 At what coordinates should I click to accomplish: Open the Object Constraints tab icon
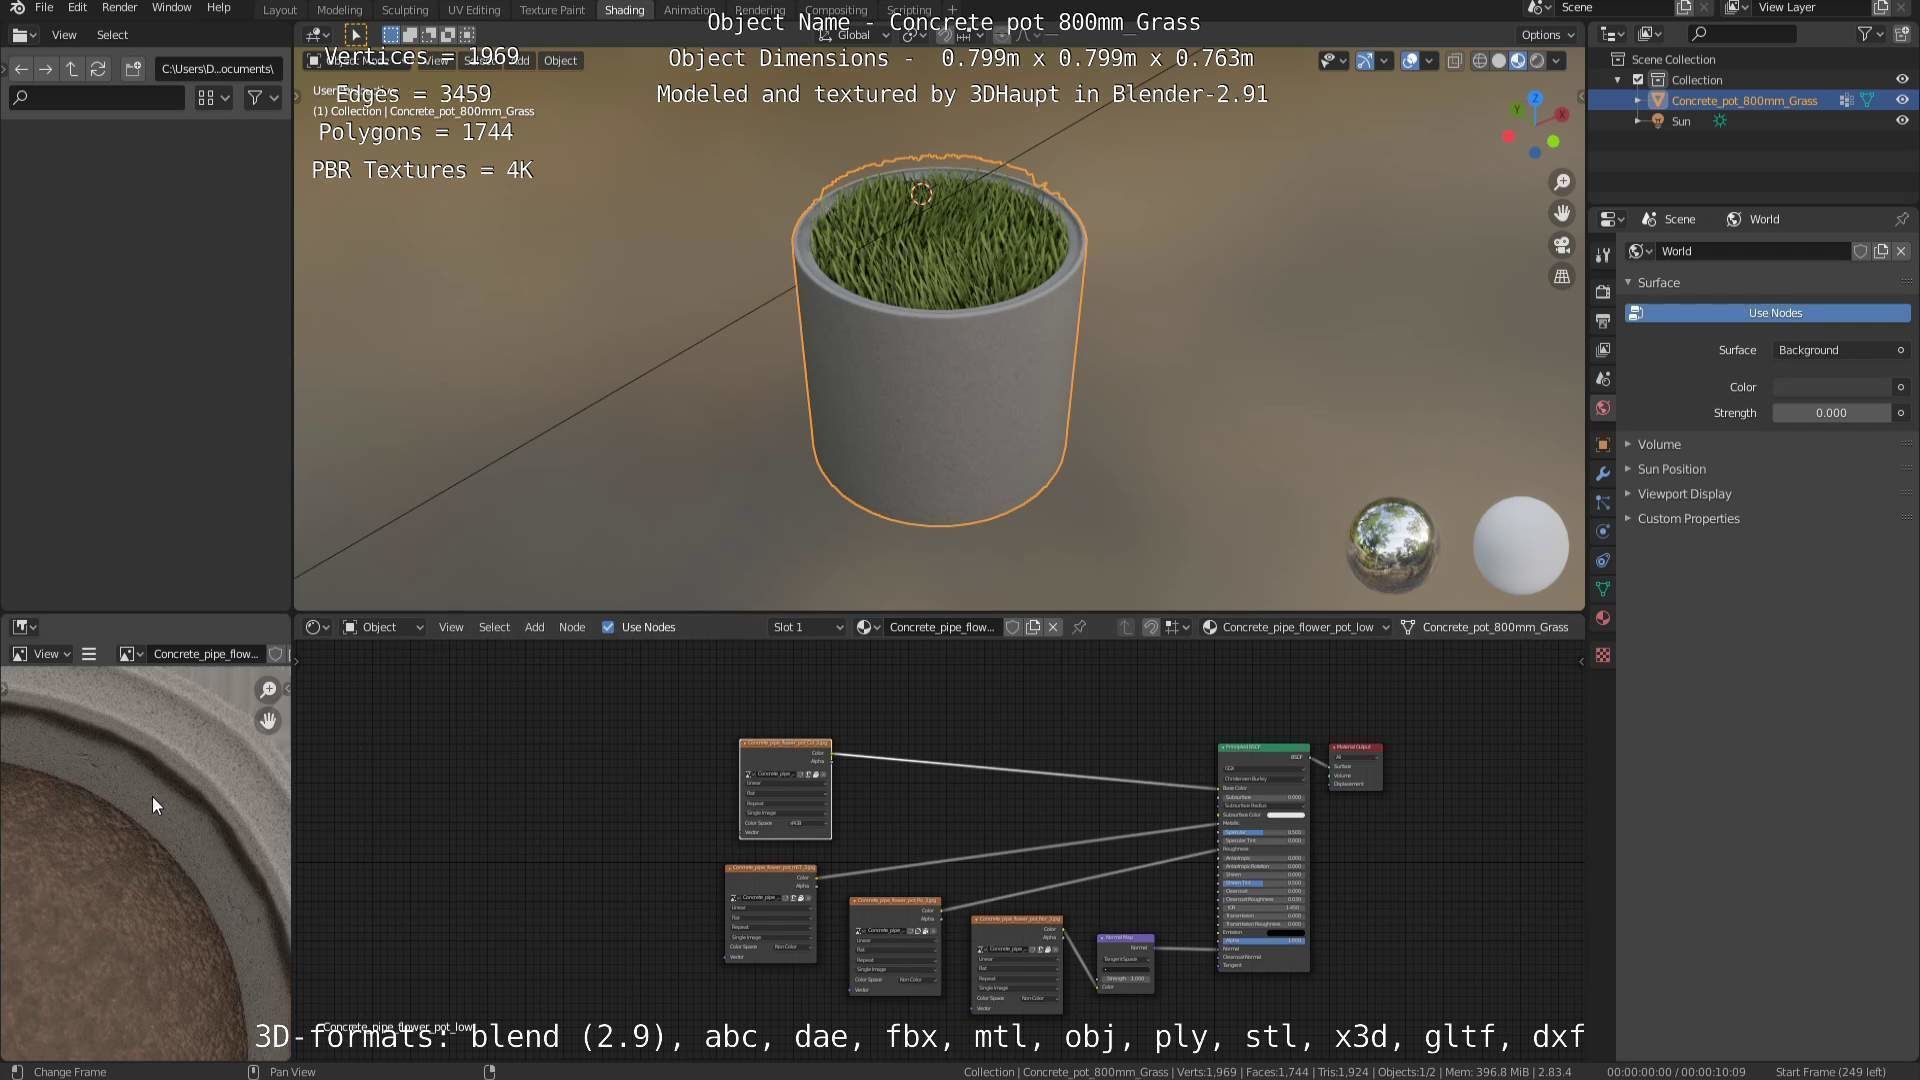pos(1603,560)
